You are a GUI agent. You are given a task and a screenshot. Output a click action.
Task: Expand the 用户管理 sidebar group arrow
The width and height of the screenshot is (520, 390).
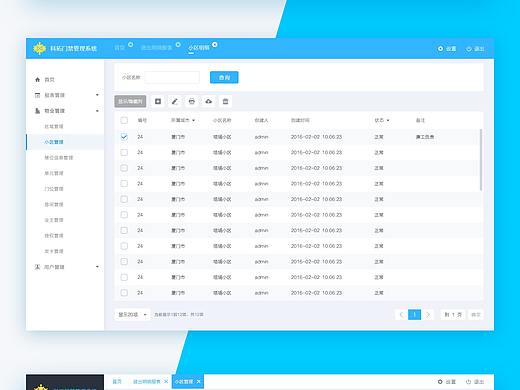(97, 267)
